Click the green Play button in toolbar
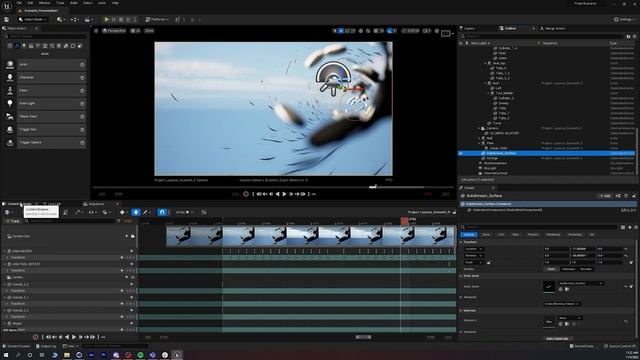The width and height of the screenshot is (640, 360). coord(107,20)
